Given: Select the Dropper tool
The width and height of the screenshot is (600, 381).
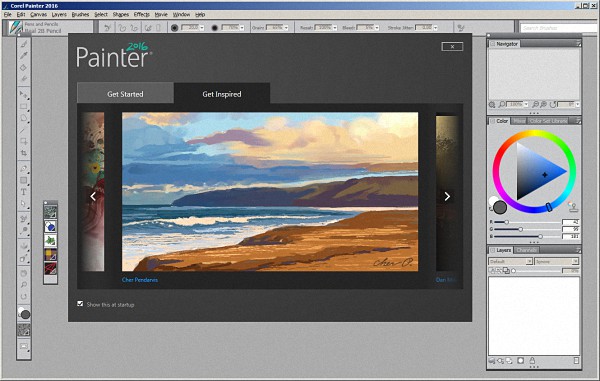Looking at the screenshot, I should click(24, 56).
